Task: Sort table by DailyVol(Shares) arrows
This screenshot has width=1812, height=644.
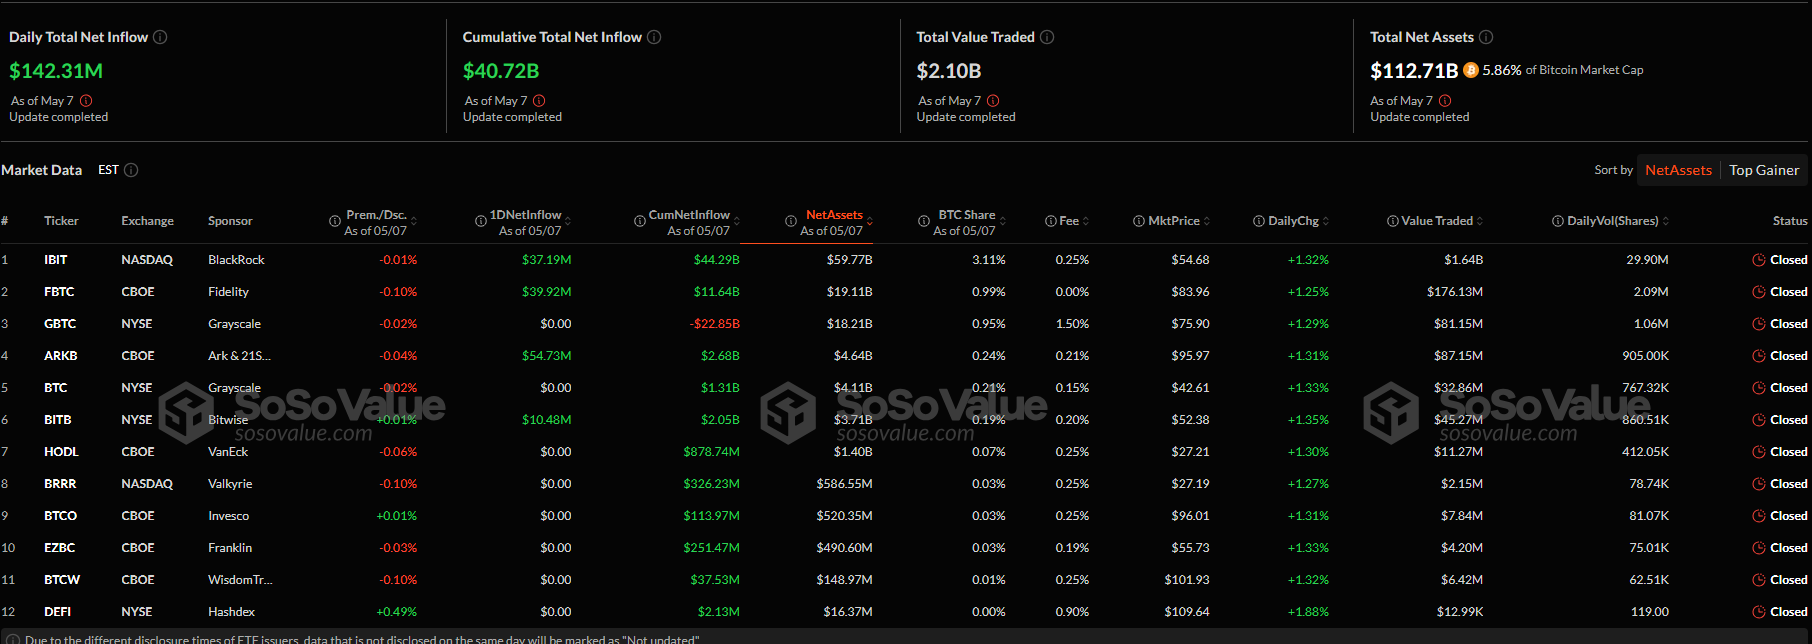Action: [1666, 221]
